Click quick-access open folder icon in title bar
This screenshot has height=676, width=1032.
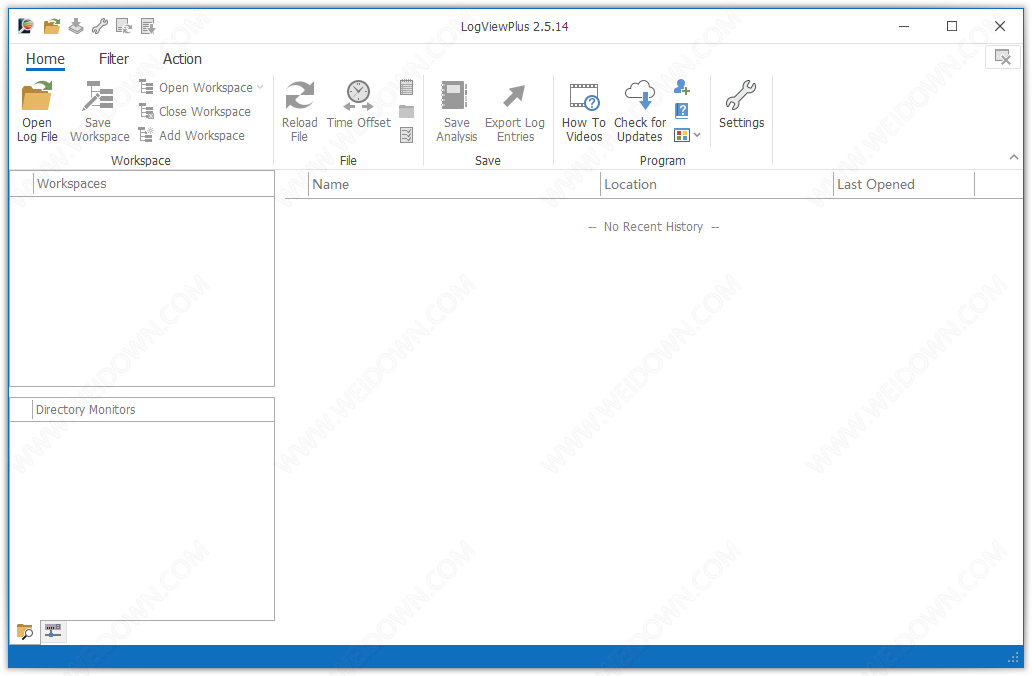(x=51, y=26)
